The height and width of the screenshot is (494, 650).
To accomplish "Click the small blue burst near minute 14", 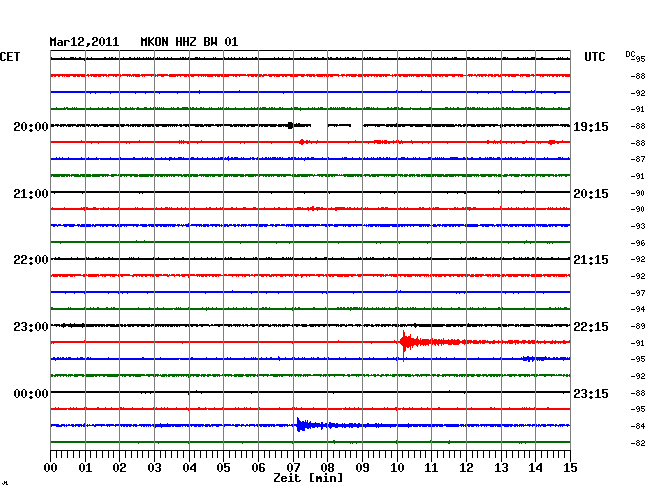I will click(x=534, y=358).
